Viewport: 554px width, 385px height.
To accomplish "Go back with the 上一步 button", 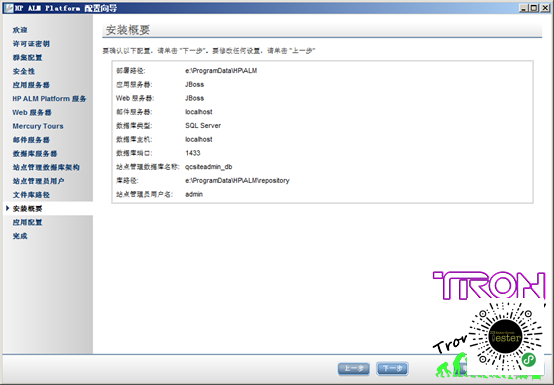I will click(x=354, y=368).
